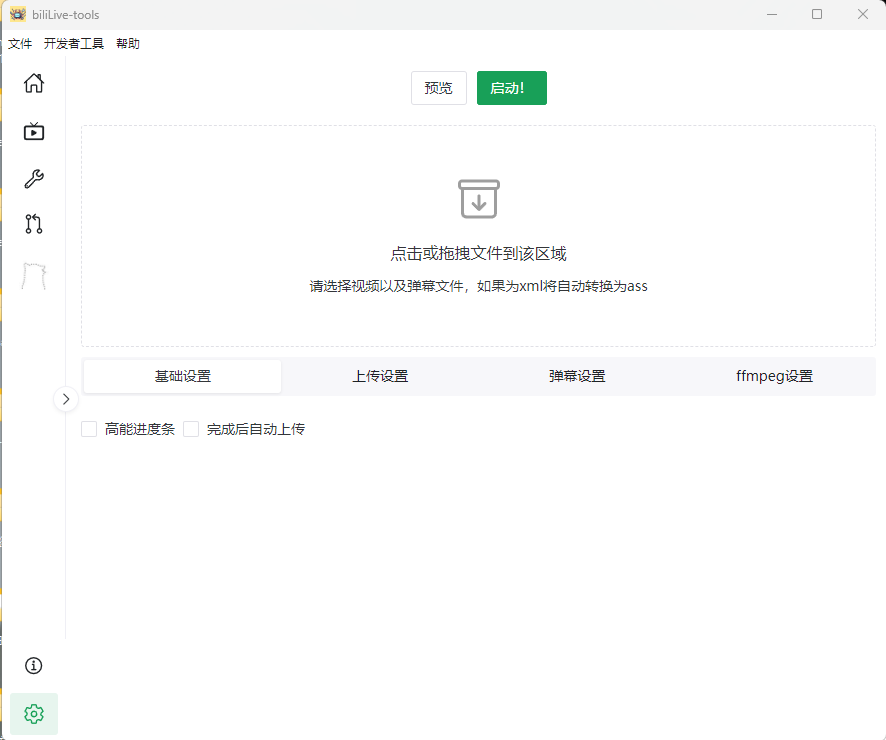Click the faded cat ears icon in the sidebar

34,276
